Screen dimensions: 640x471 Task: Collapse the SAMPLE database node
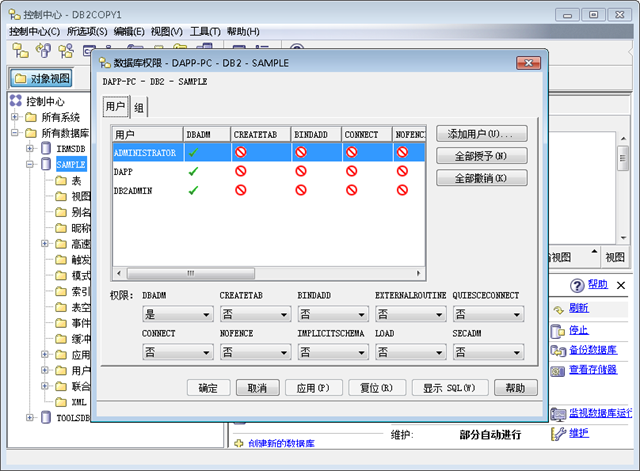click(x=30, y=164)
